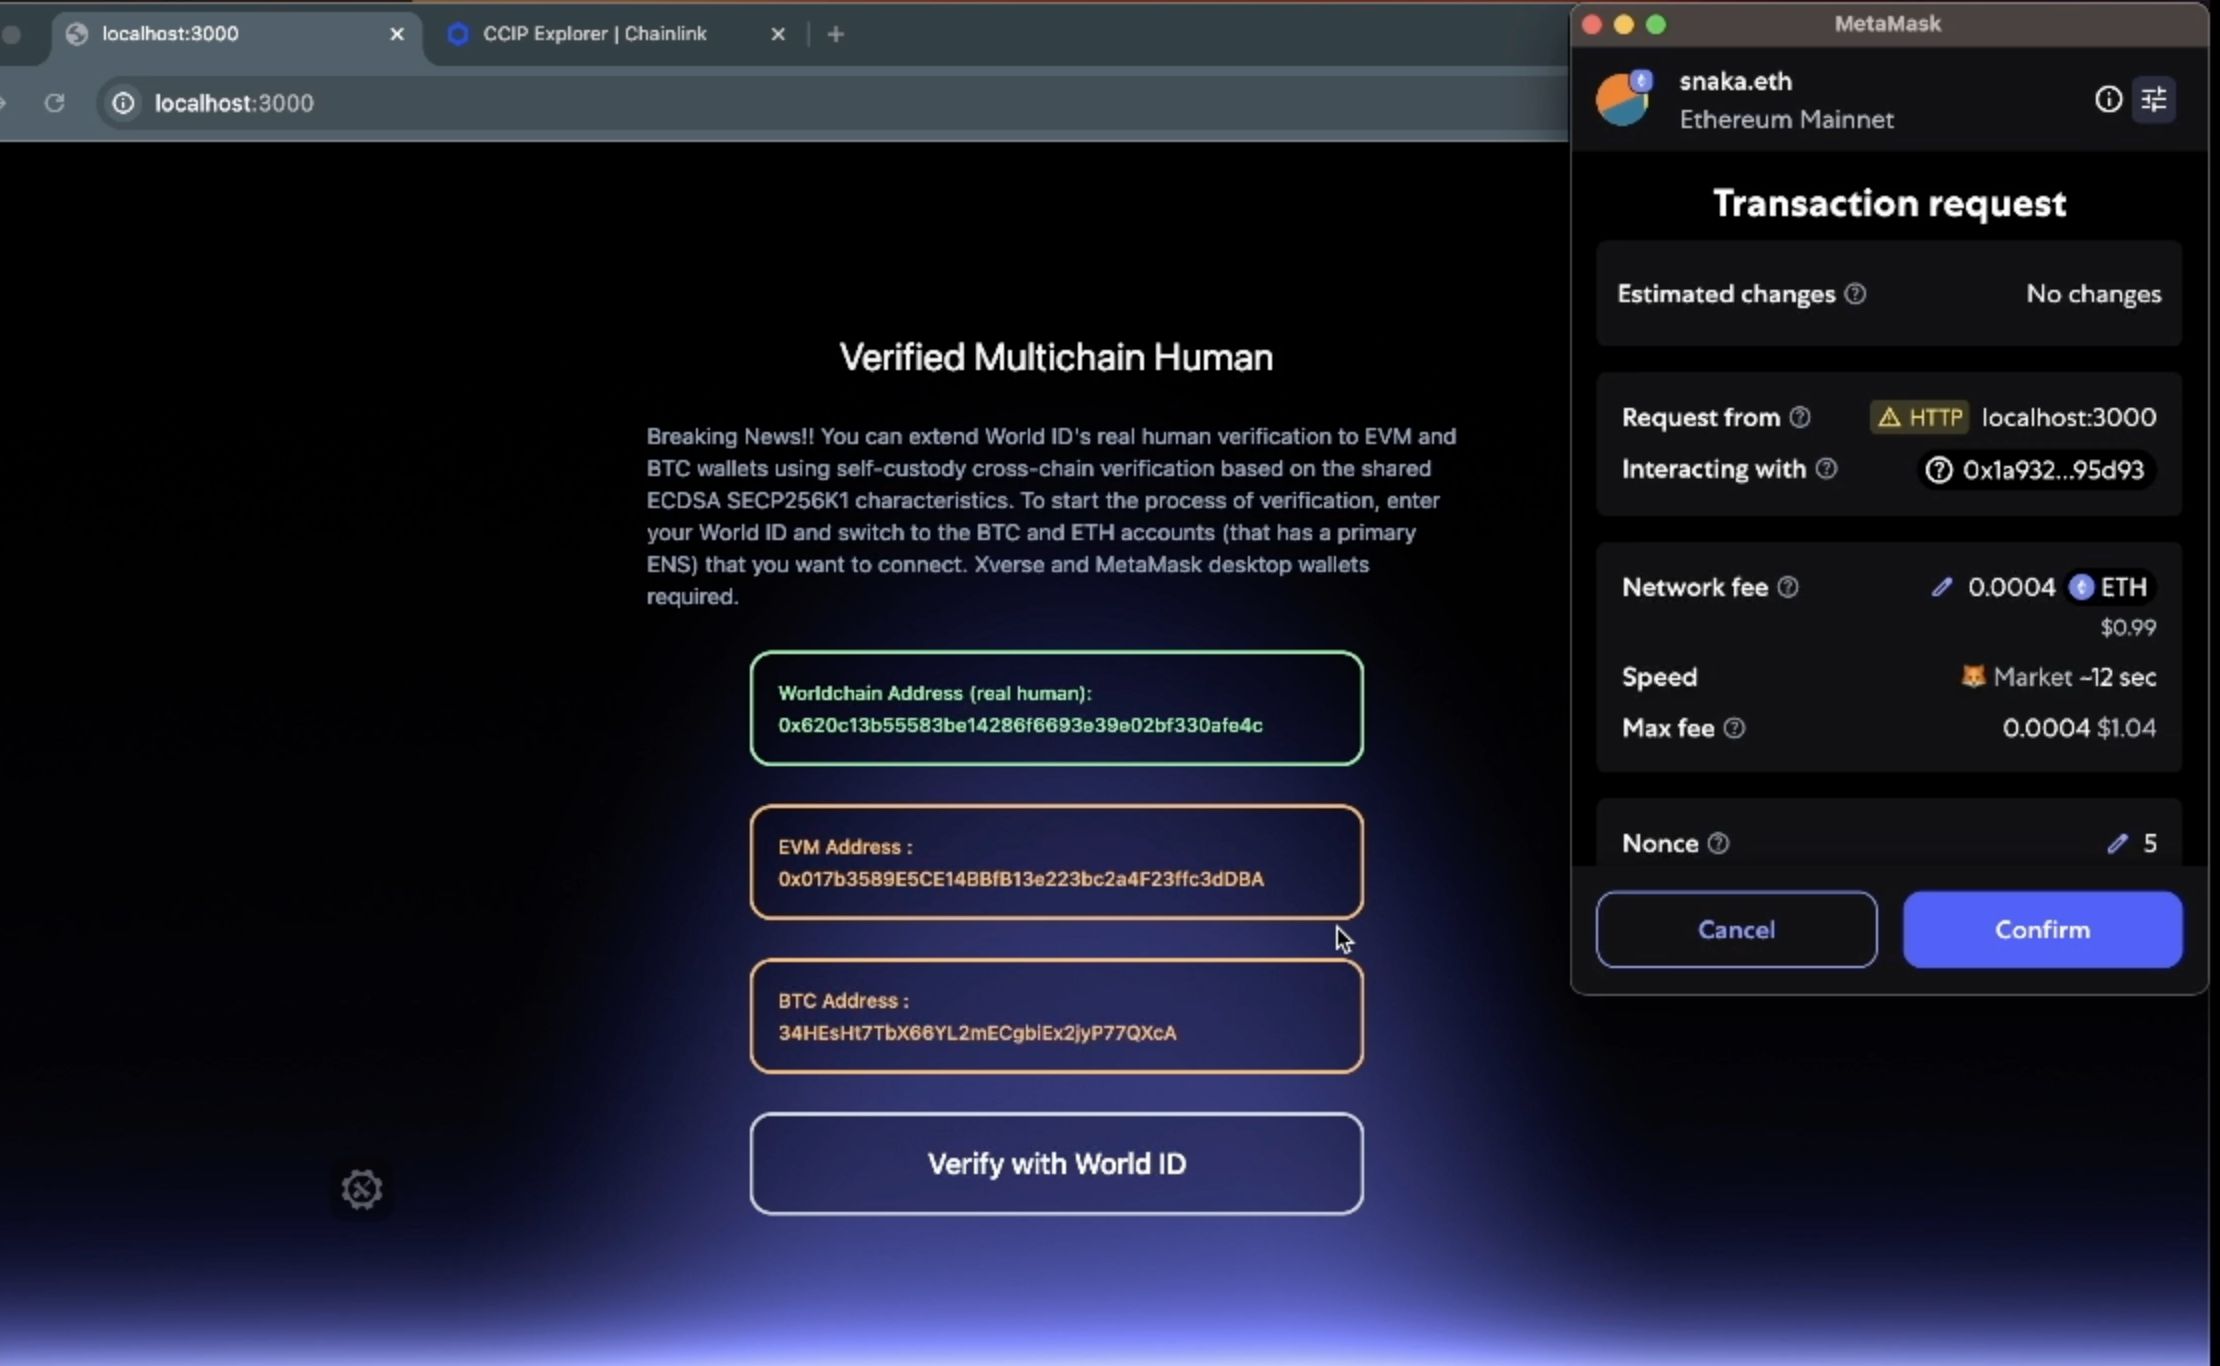The width and height of the screenshot is (2220, 1366).
Task: Click 'Market ~12 sec' speed value
Action: coord(2074,677)
